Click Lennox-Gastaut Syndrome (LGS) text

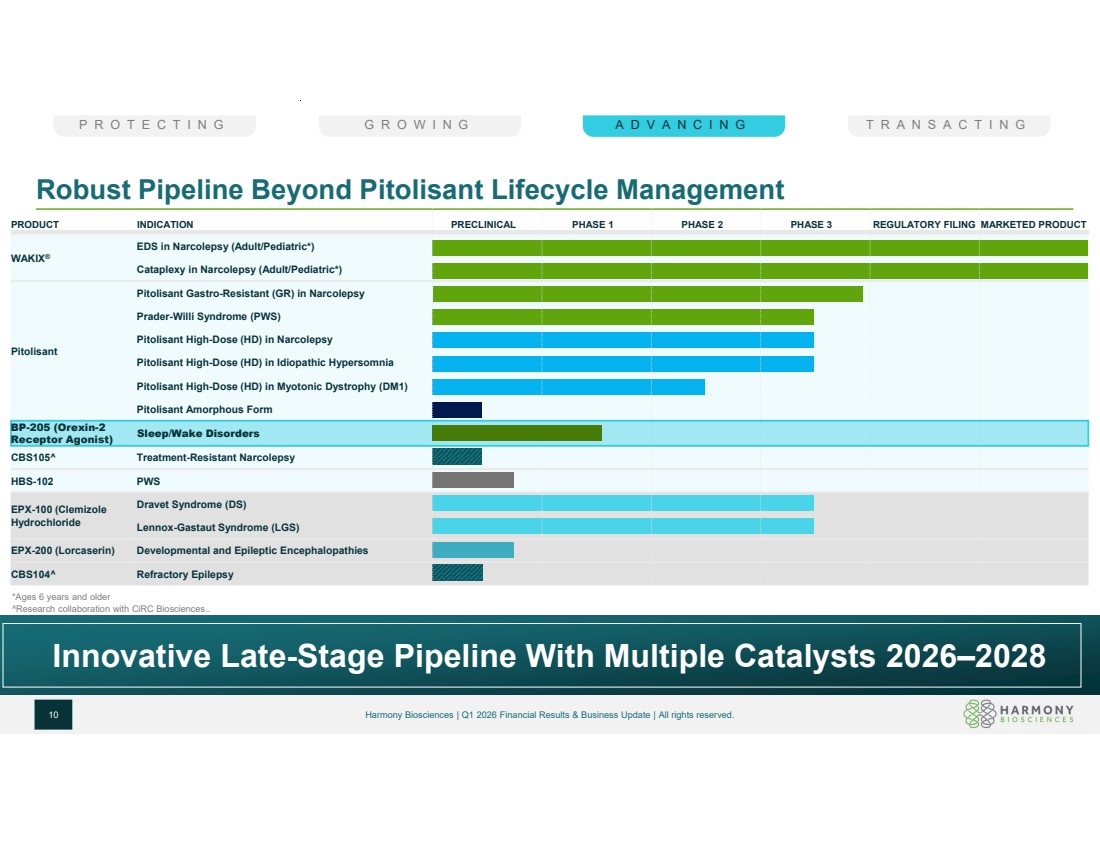217,528
